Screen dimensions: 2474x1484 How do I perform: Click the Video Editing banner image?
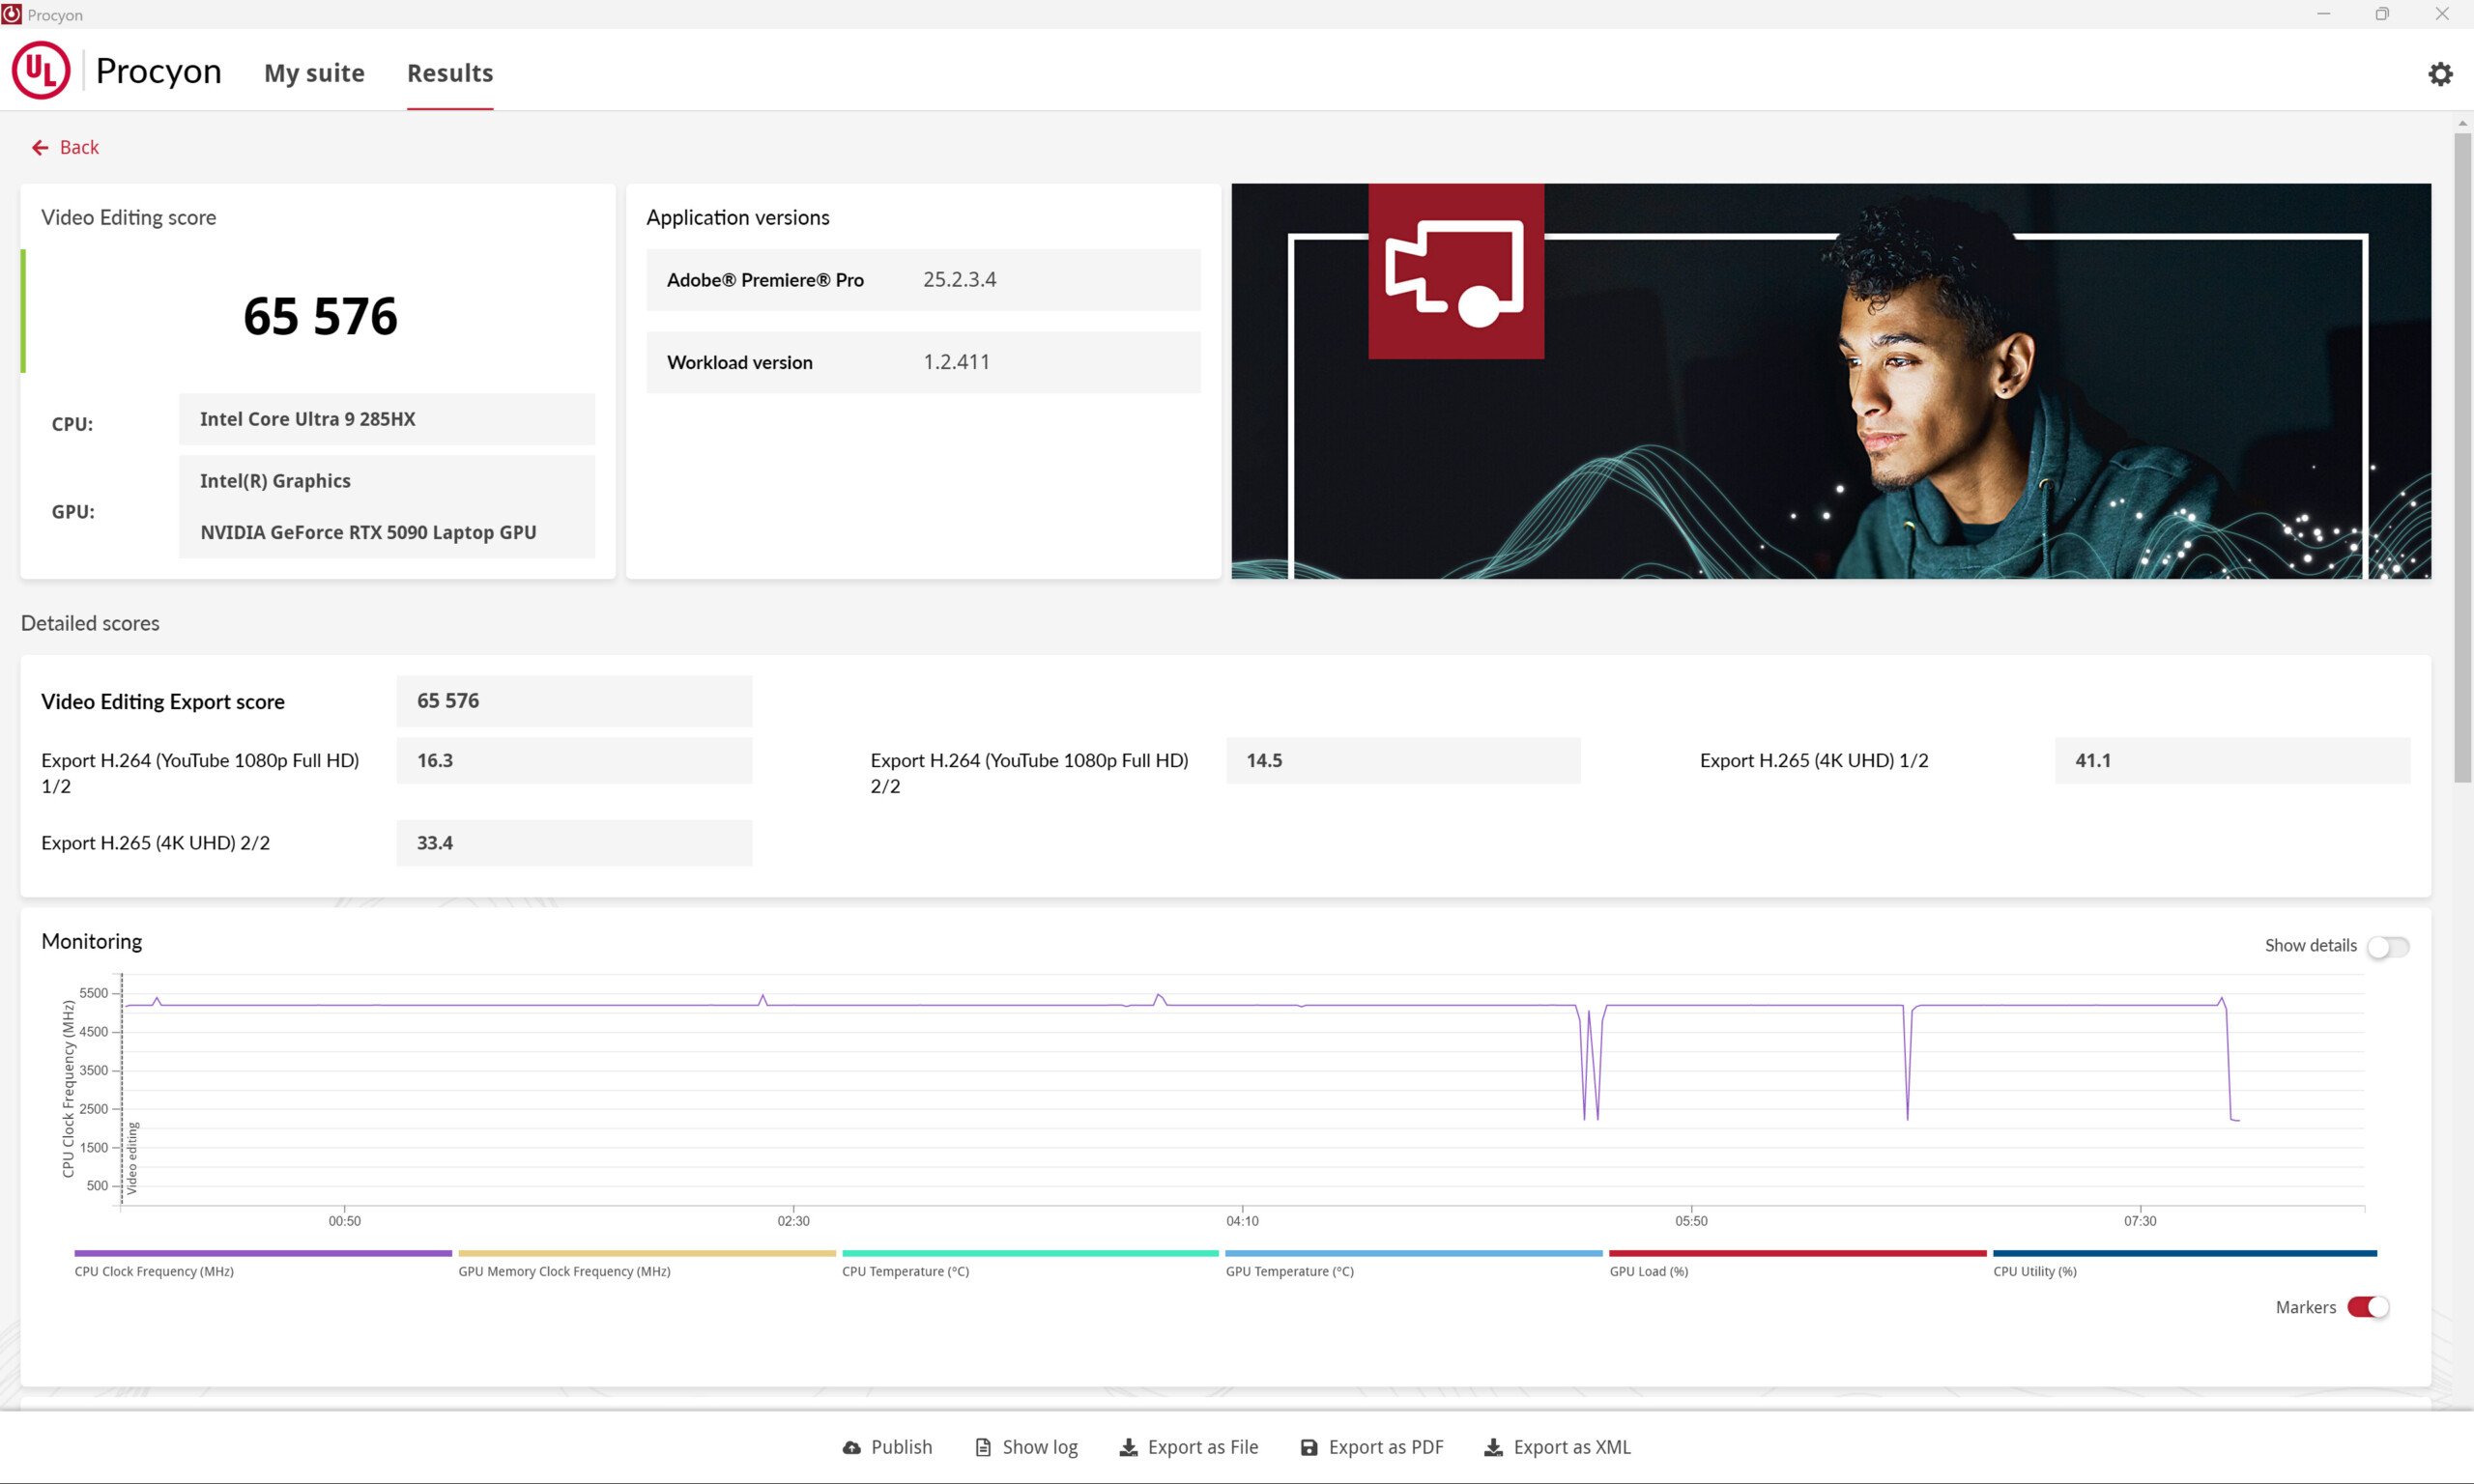point(1830,381)
